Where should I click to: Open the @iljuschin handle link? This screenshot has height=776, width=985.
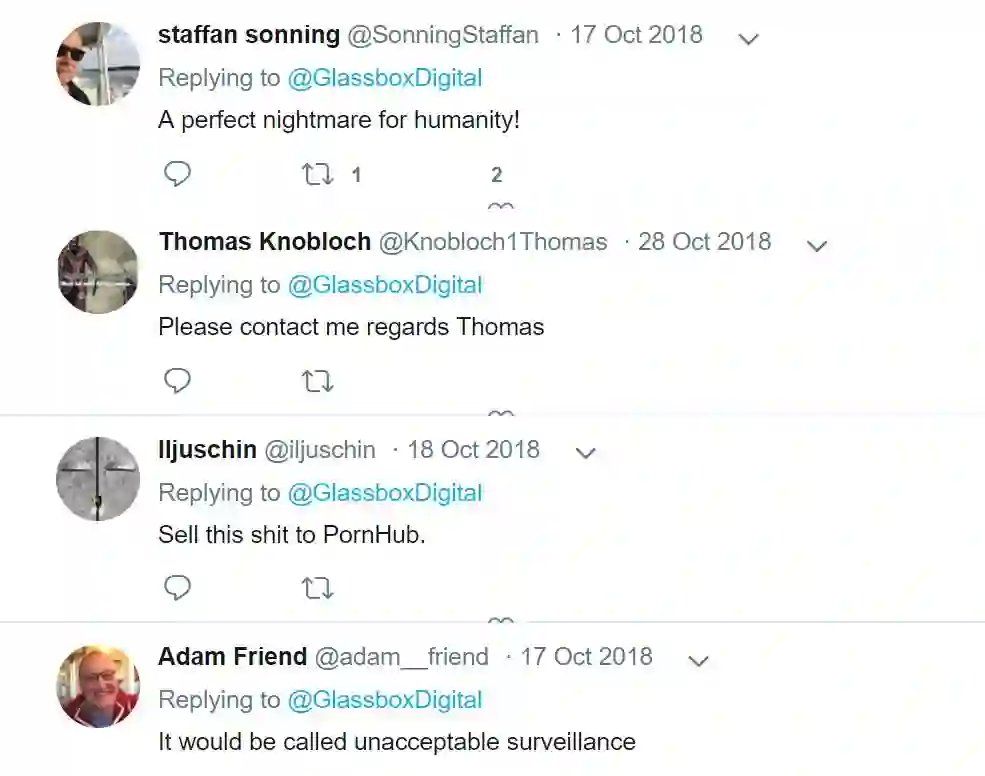(x=320, y=450)
